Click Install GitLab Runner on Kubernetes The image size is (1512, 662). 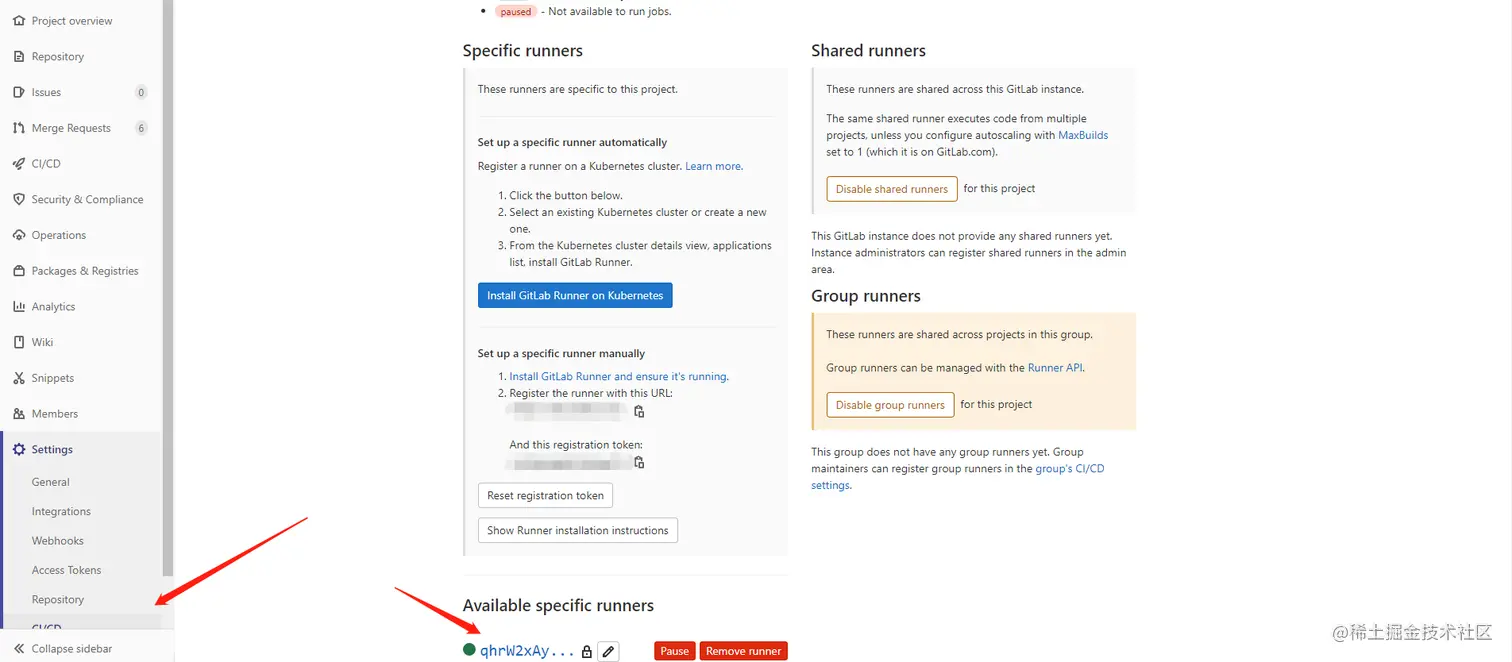click(x=575, y=295)
